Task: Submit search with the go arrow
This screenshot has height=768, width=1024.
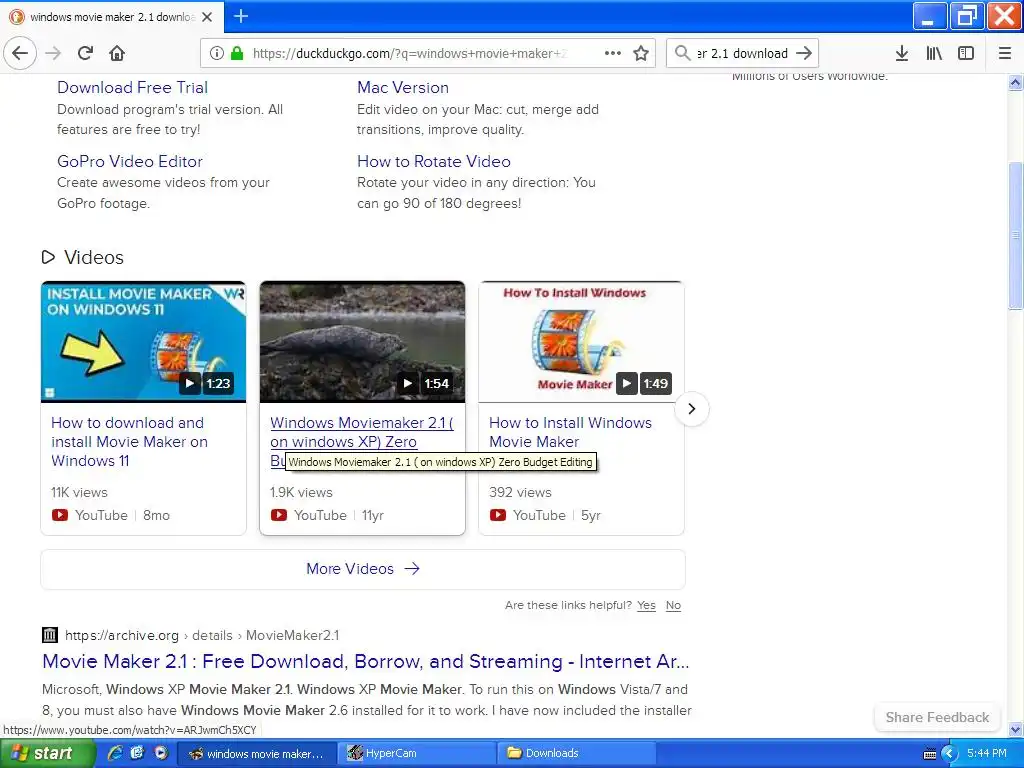Action: click(x=804, y=53)
